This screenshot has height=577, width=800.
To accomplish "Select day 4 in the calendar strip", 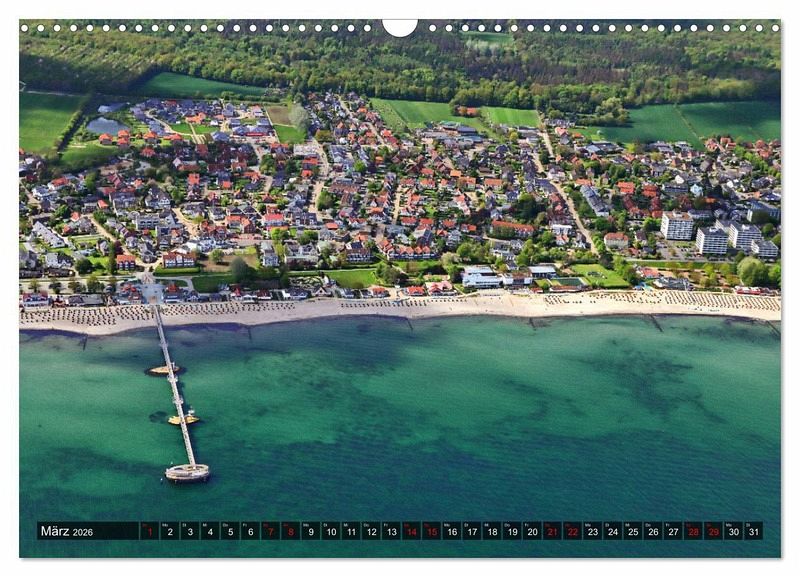I will [x=209, y=531].
